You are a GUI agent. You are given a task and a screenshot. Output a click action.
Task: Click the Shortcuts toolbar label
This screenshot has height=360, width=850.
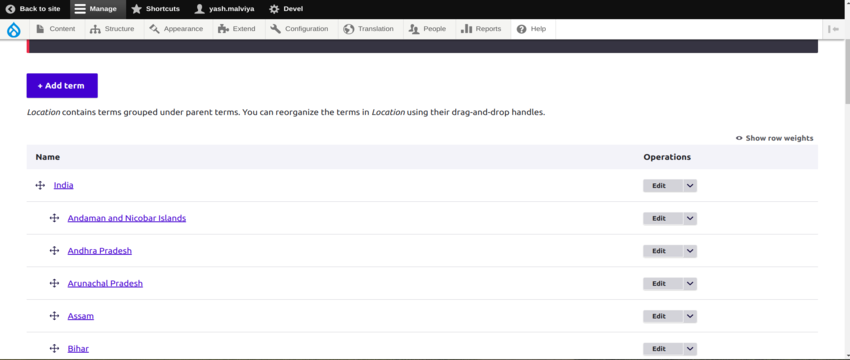[x=163, y=9]
